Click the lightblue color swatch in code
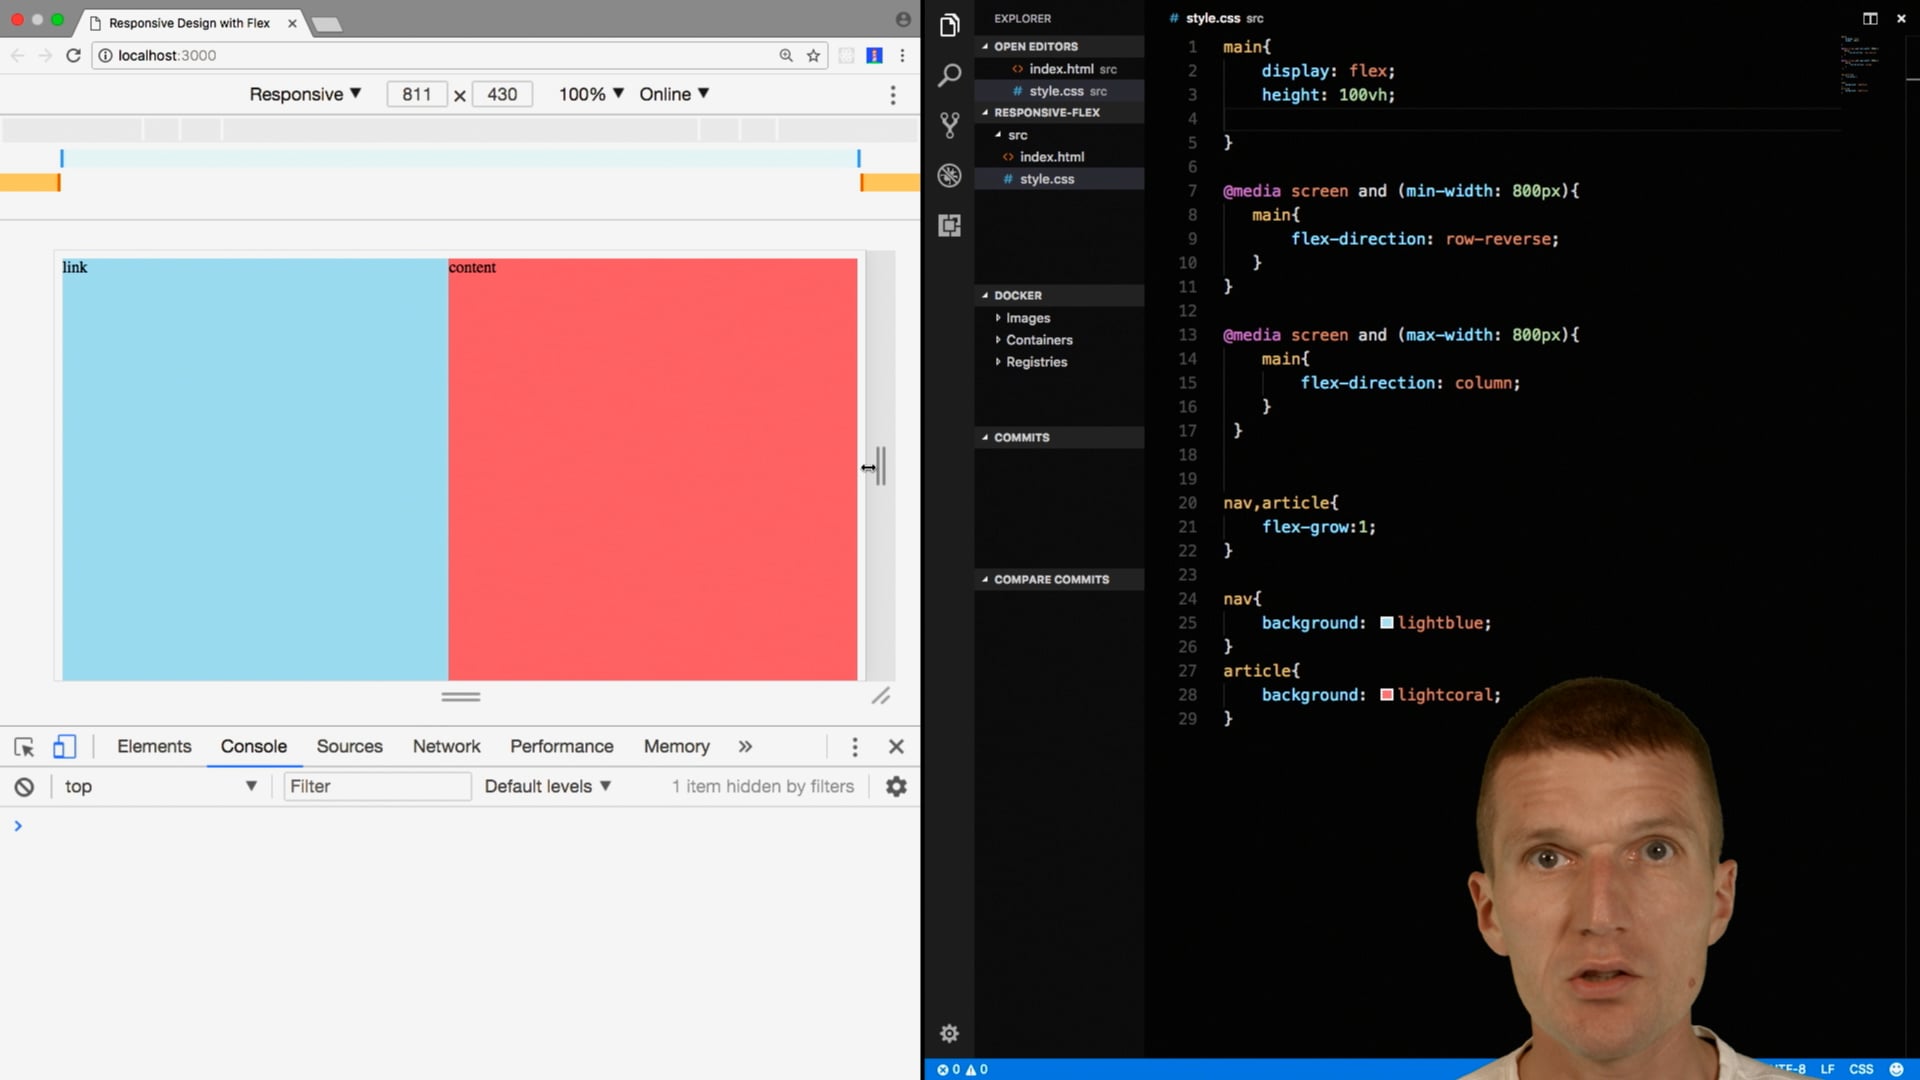The image size is (1920, 1080). pyautogui.click(x=1387, y=623)
